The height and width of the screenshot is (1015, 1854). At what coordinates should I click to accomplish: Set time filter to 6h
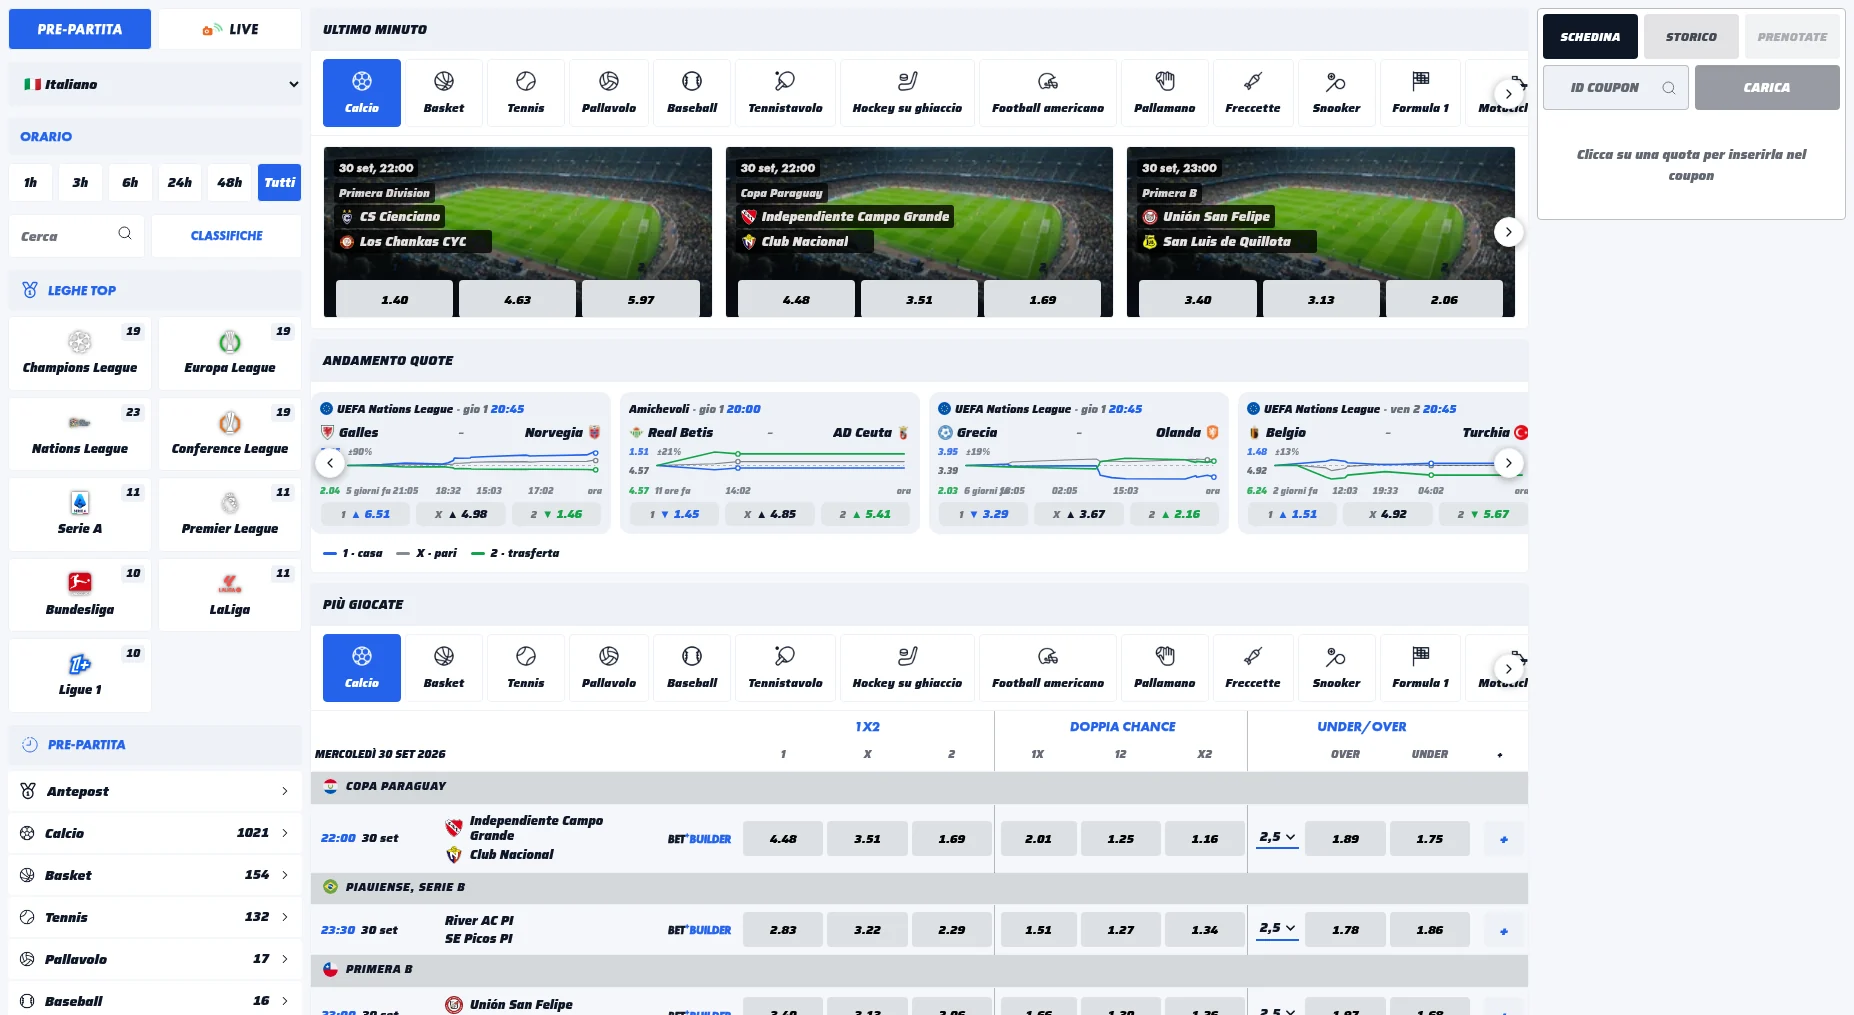click(x=130, y=182)
